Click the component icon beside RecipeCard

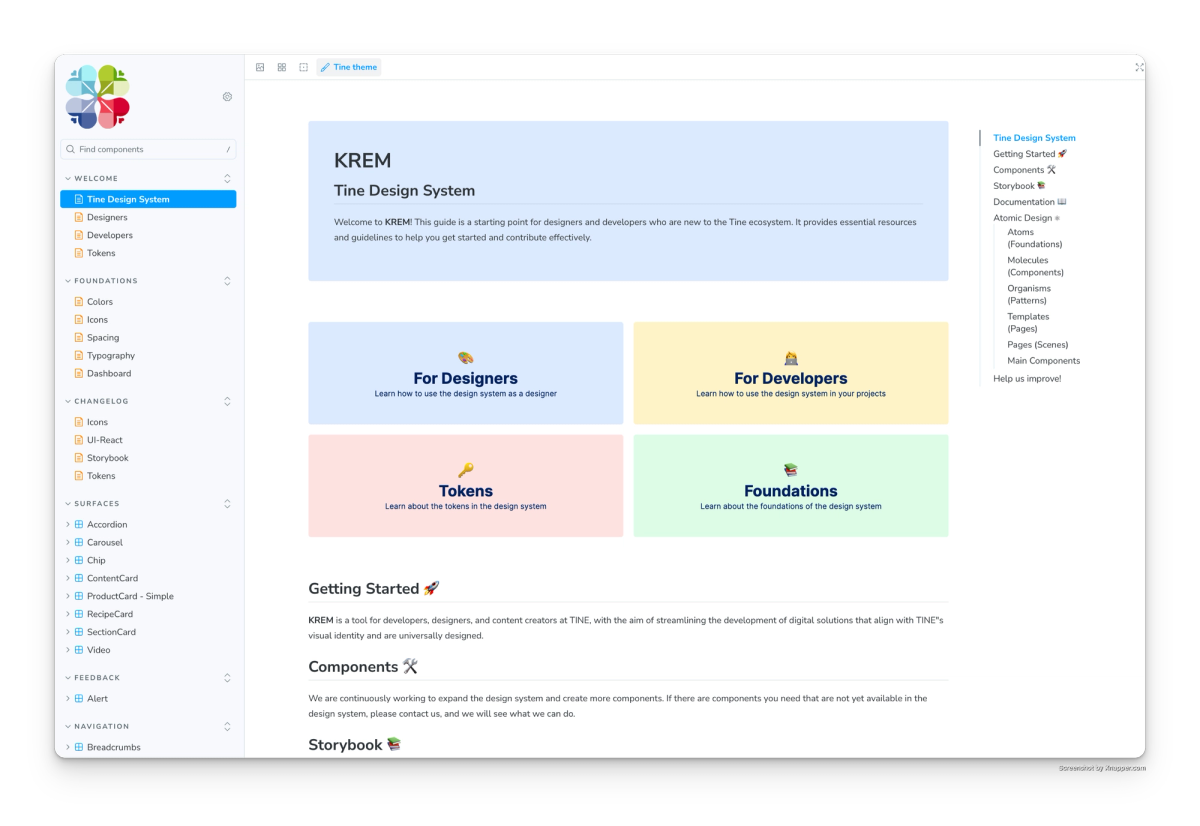coord(79,615)
